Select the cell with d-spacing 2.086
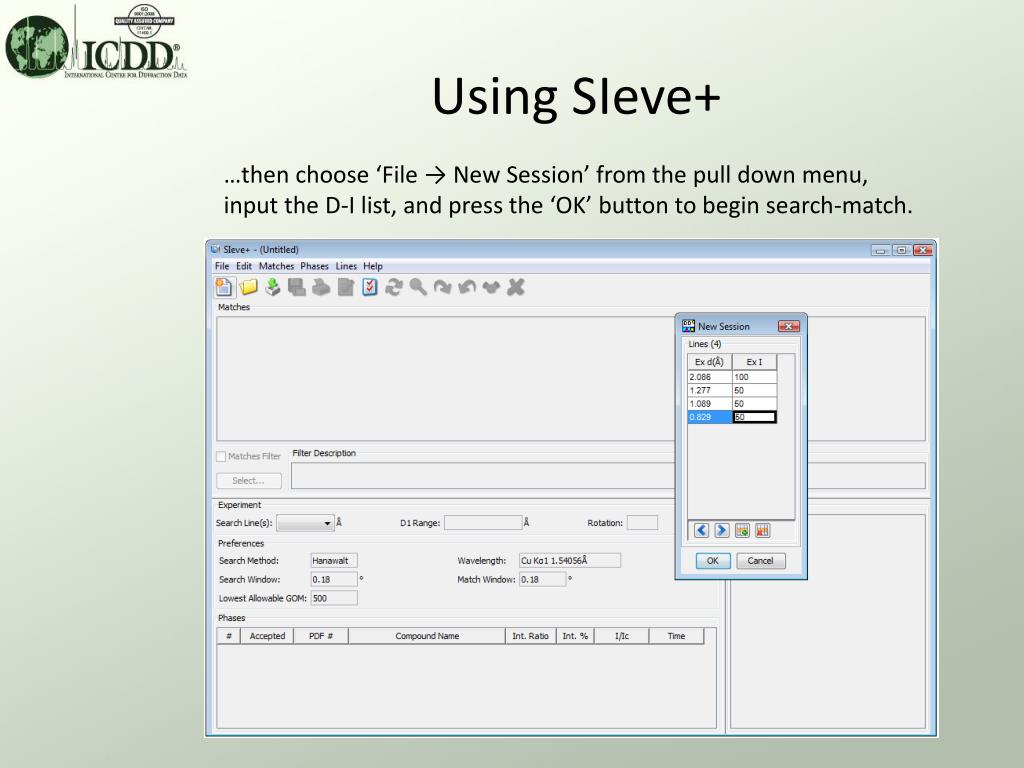This screenshot has height=768, width=1024. pyautogui.click(x=709, y=377)
